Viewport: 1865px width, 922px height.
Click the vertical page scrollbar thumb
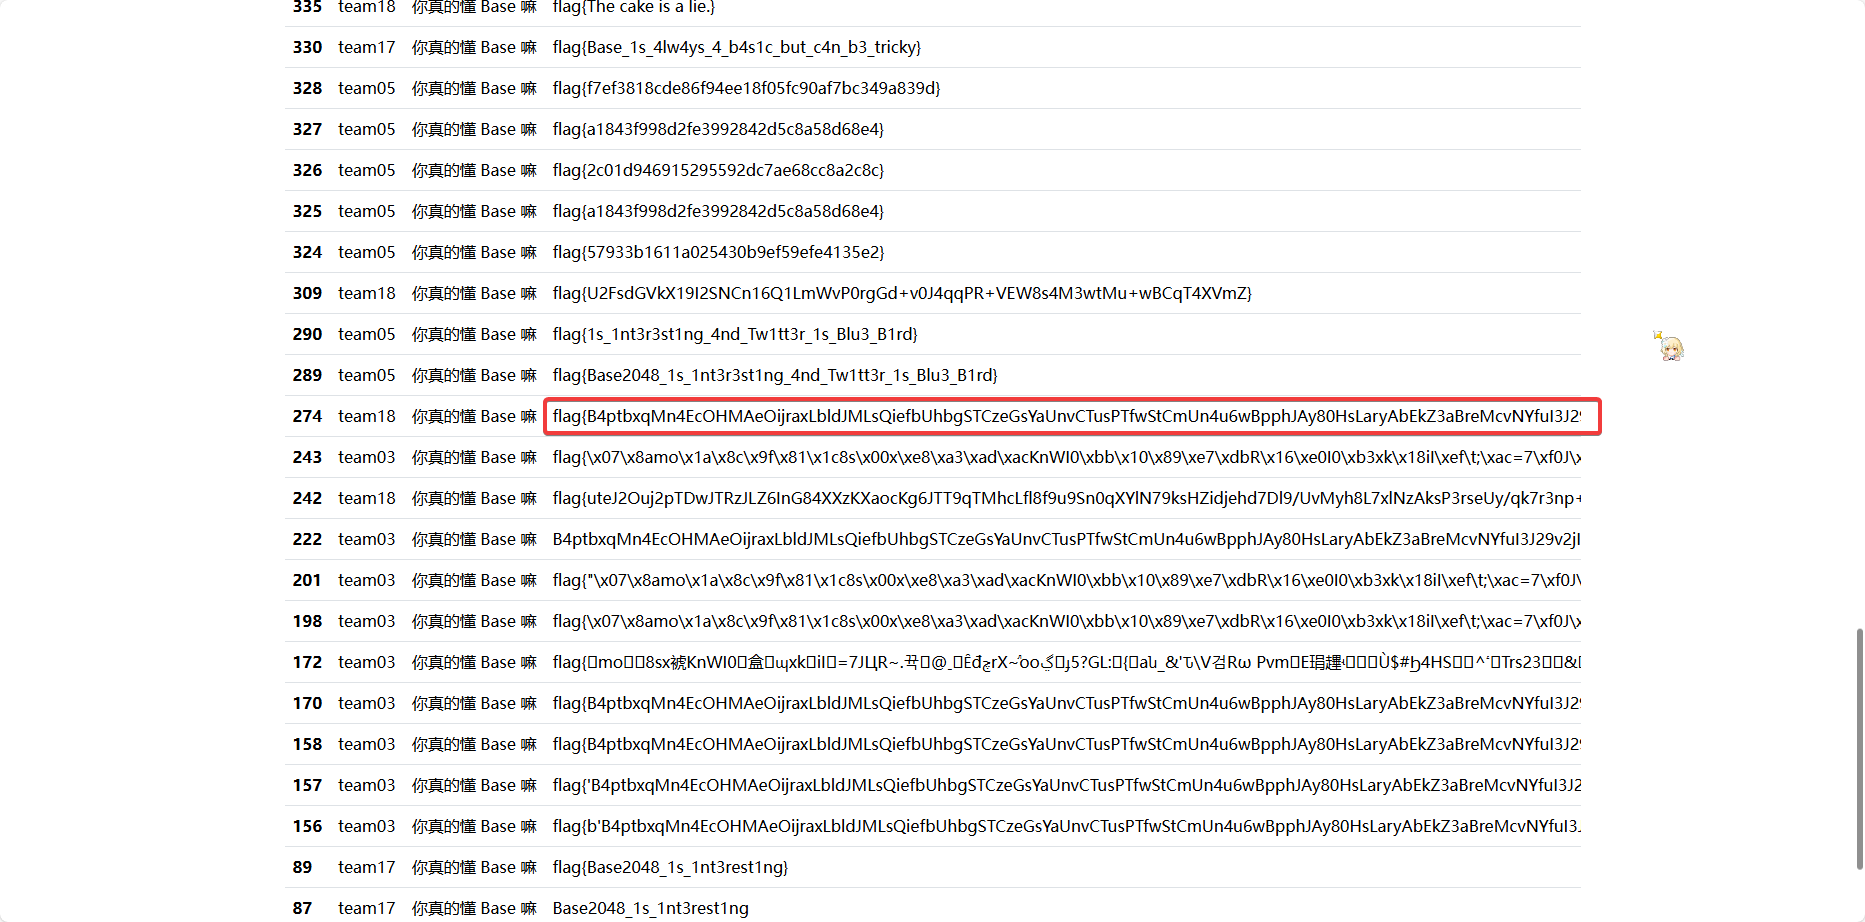[x=1859, y=748]
